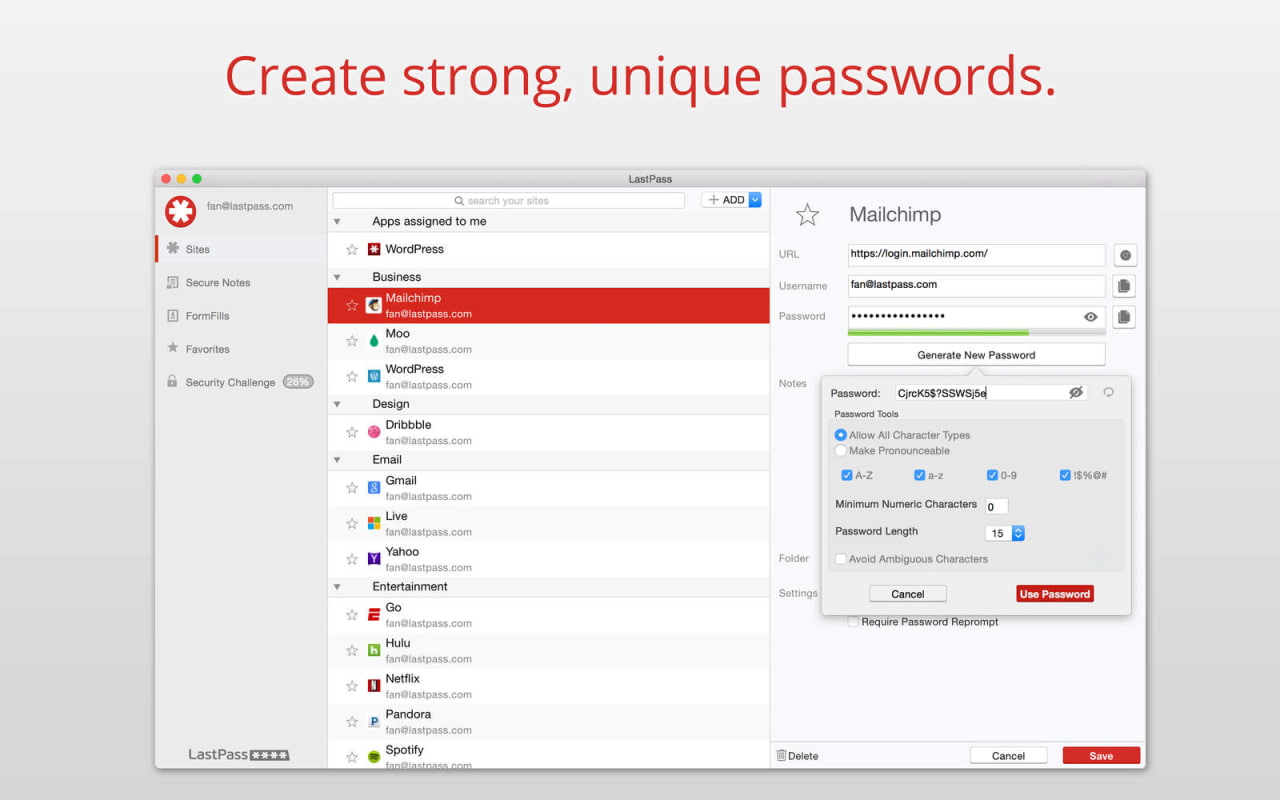
Task: Open the ADD button dropdown arrow
Action: point(755,200)
